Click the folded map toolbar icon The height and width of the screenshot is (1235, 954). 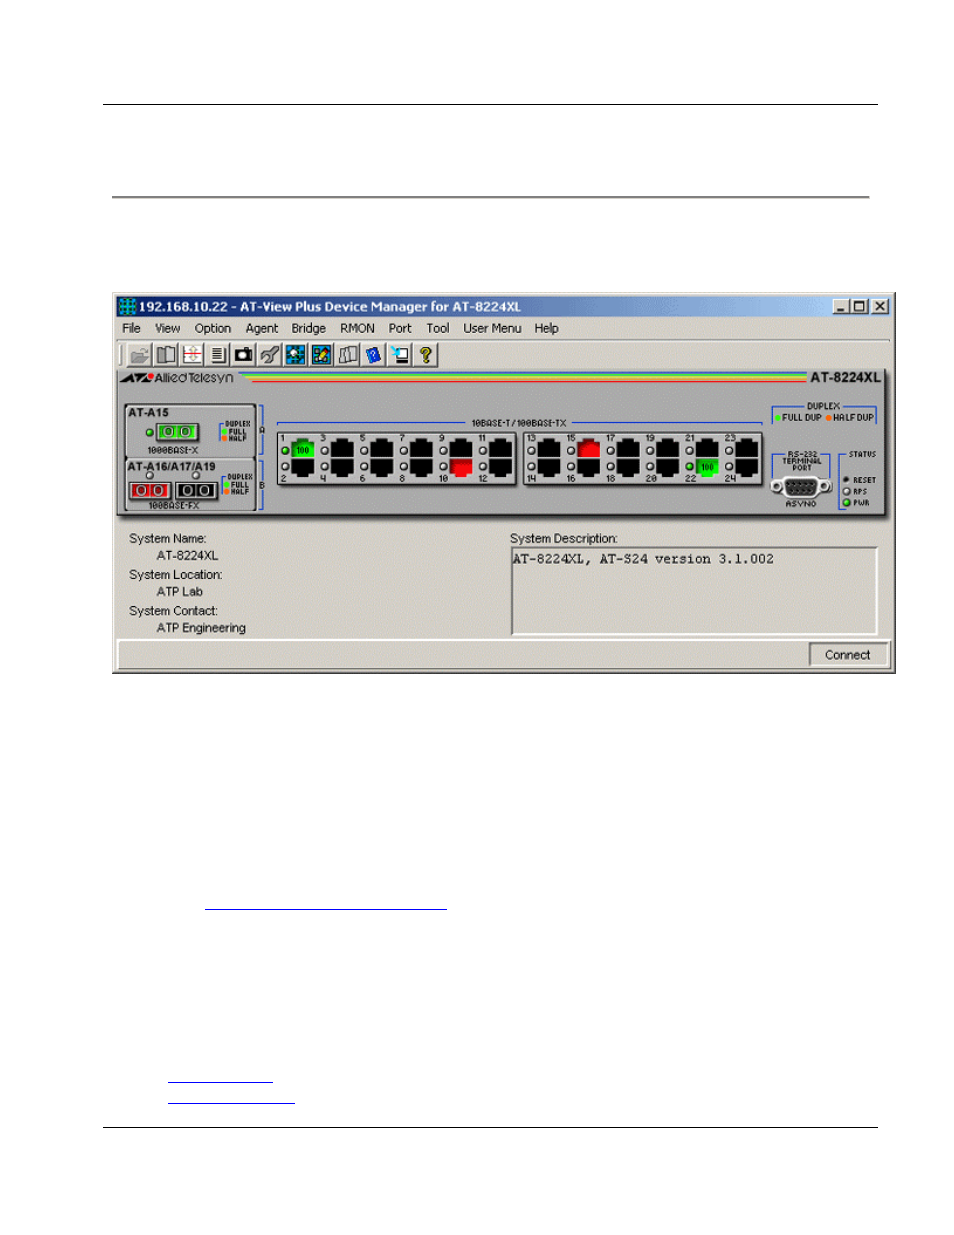coord(348,355)
